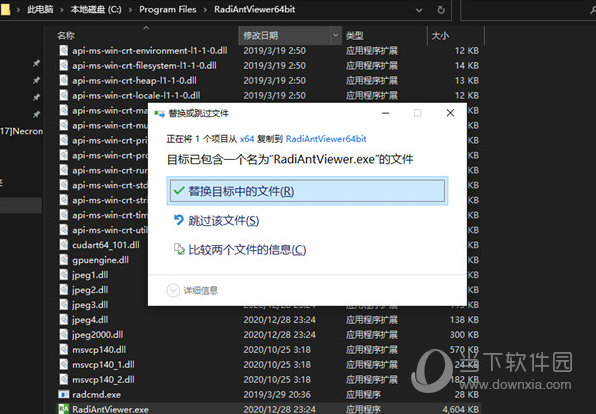The image size is (596, 414).
Task: Select file api-ms-win-crt-environment-l1-1-0.dll
Action: coord(150,51)
